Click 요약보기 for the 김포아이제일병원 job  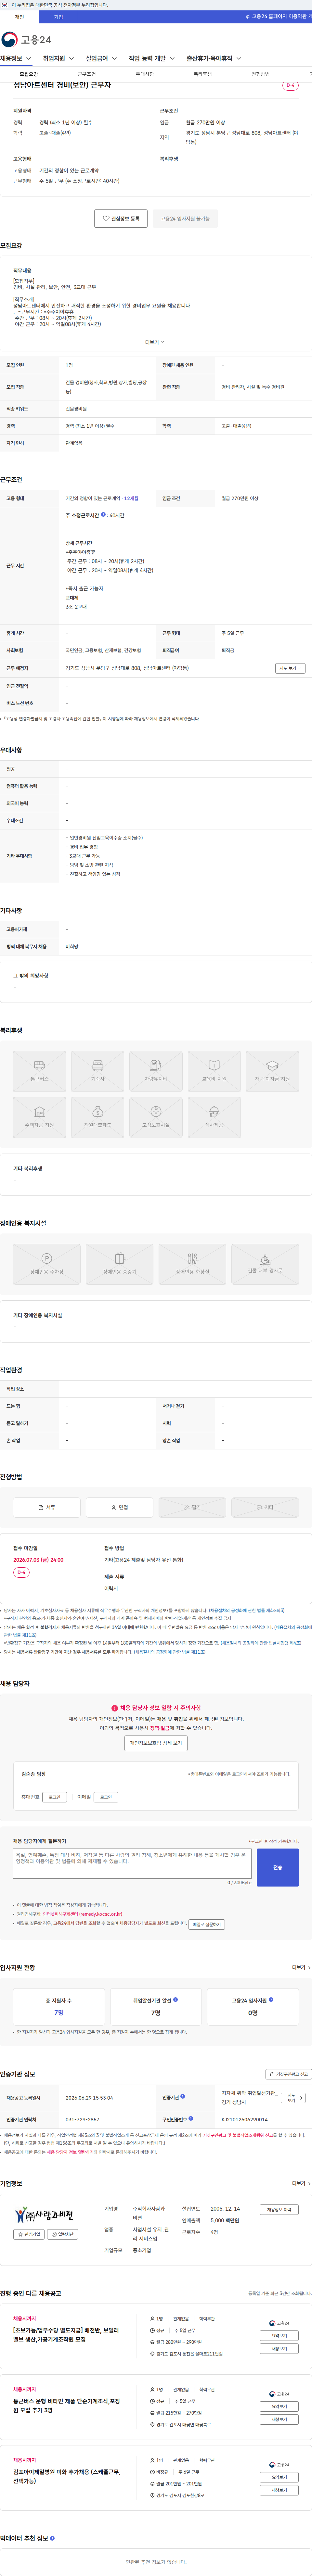(279, 2477)
